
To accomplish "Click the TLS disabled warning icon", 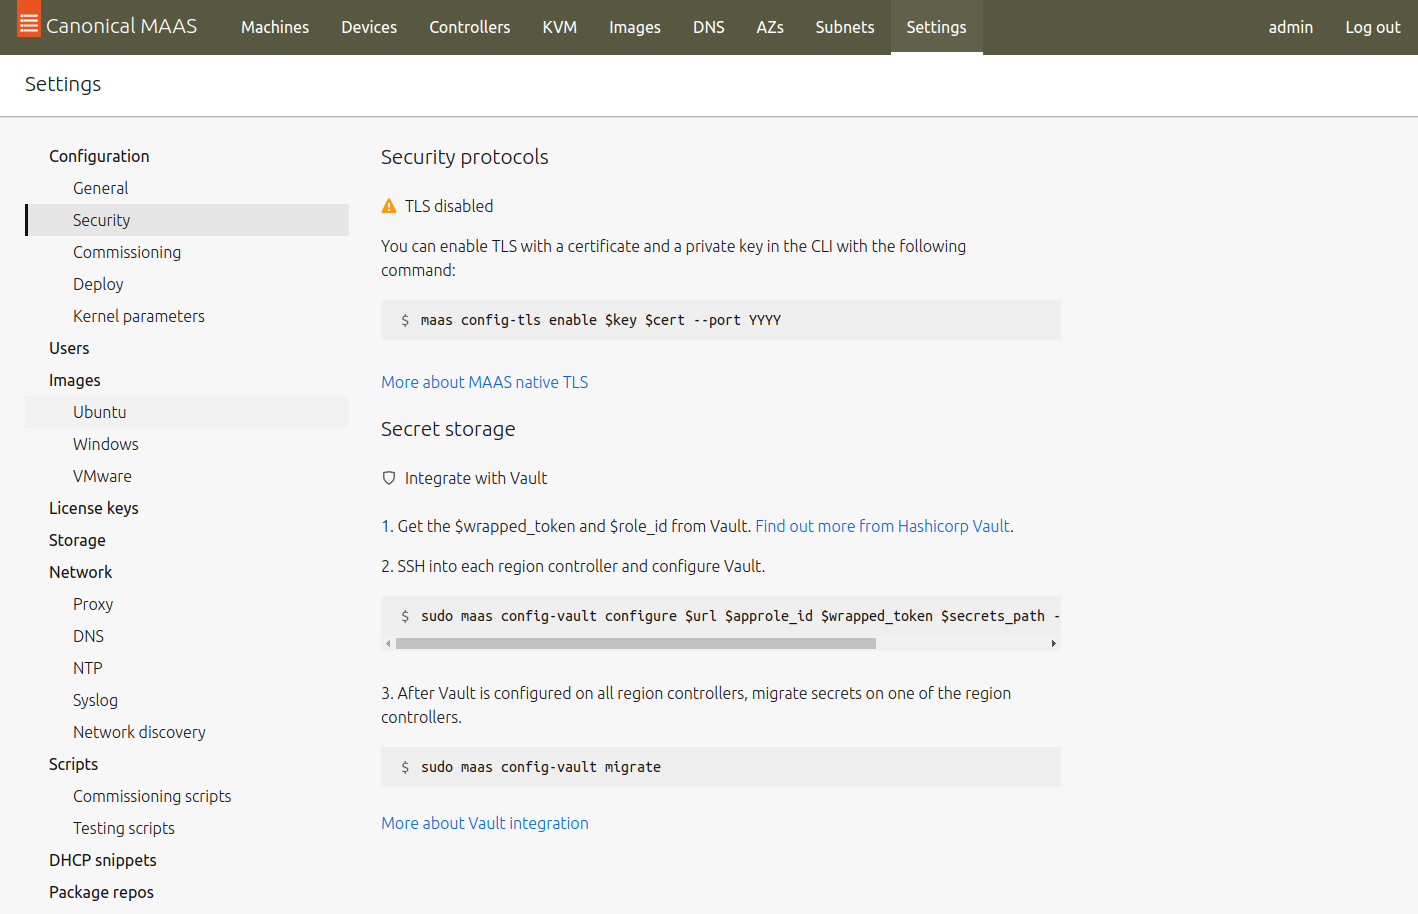I will click(x=388, y=206).
